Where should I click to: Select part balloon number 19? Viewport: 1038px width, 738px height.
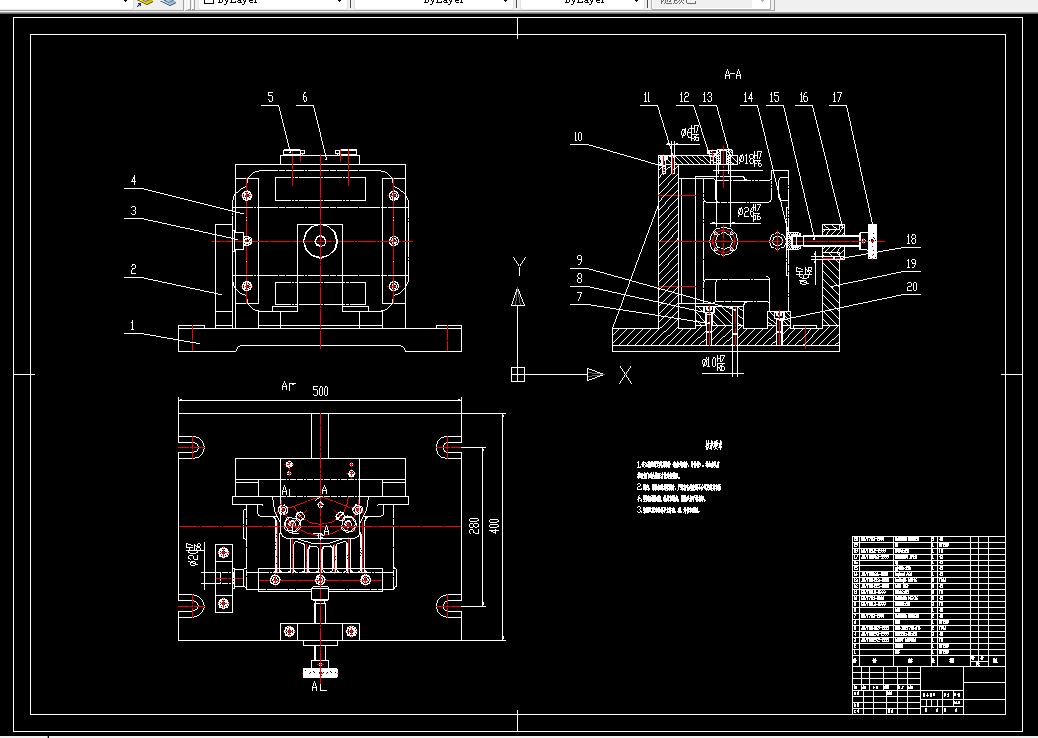tap(912, 263)
